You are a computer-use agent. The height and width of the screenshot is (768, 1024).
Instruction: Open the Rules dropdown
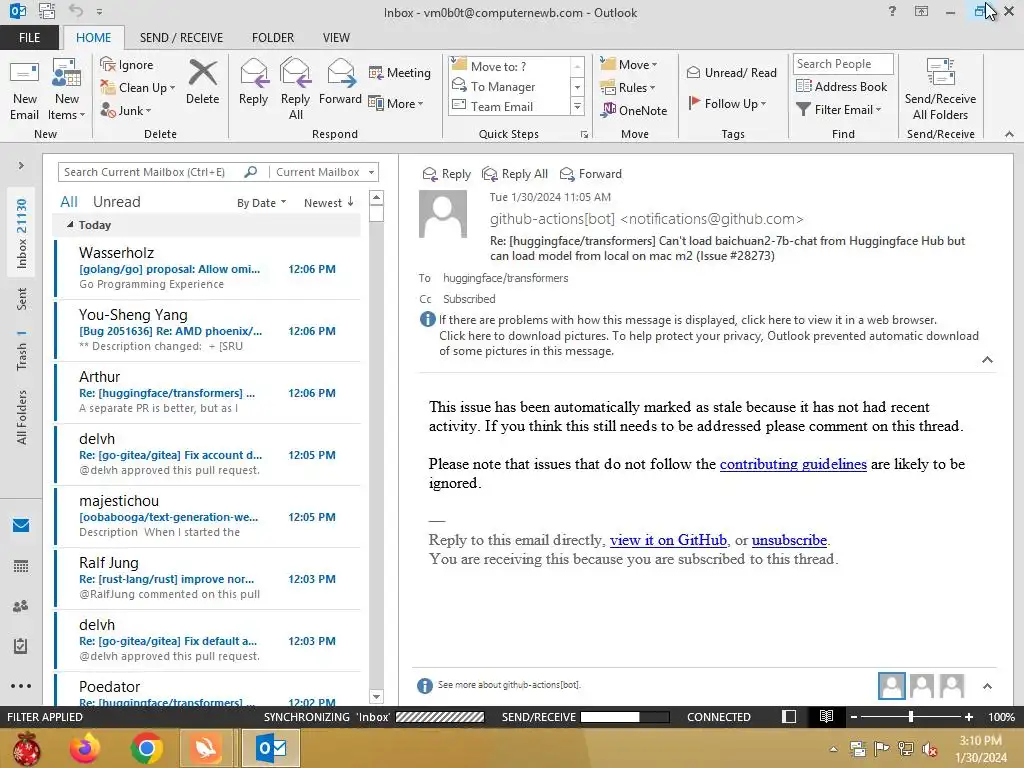pyautogui.click(x=628, y=88)
